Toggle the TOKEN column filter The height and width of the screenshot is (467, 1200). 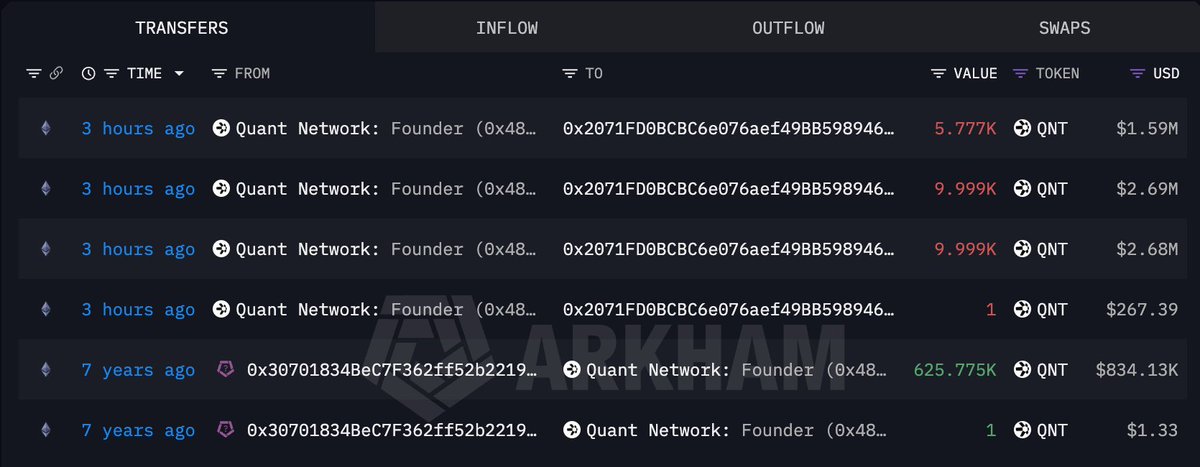[1021, 74]
